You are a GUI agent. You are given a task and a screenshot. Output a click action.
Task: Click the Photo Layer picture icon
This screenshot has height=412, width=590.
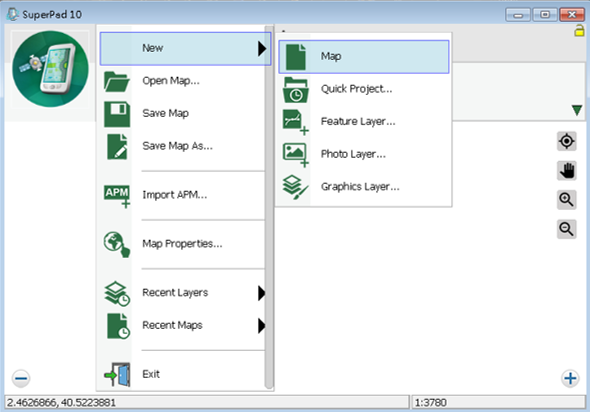[x=295, y=154]
